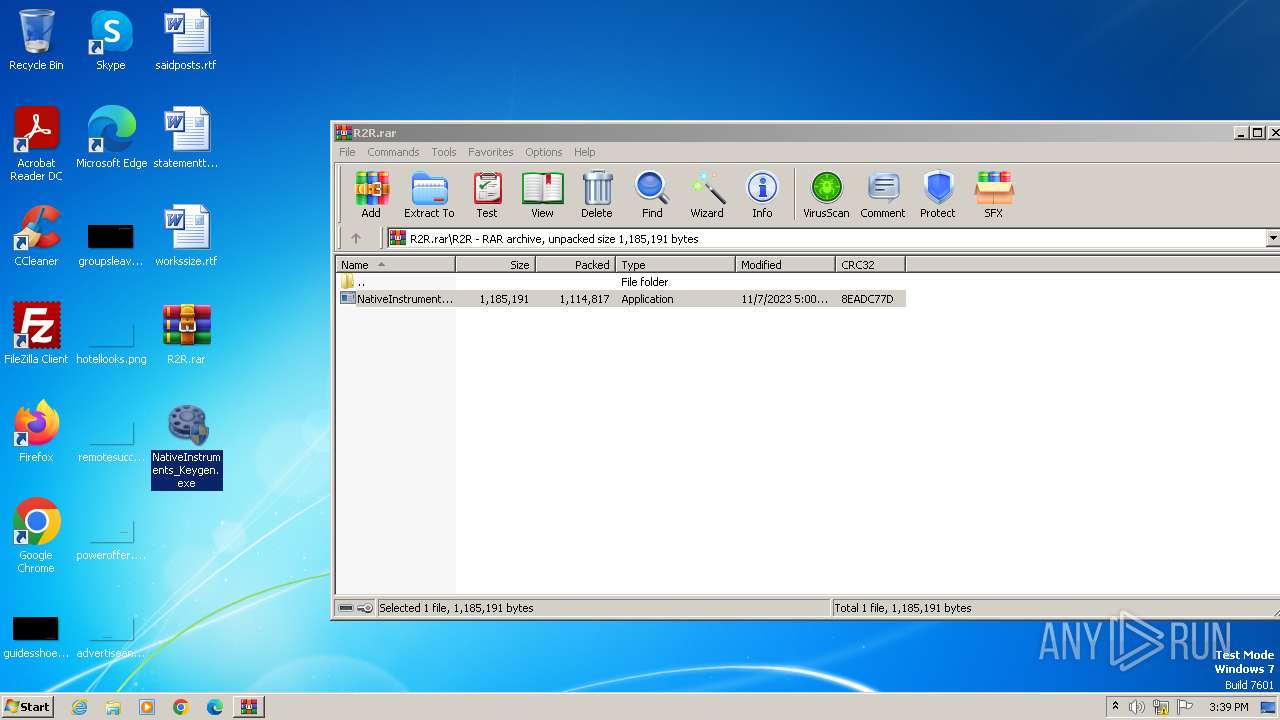Click packed size value 1,114,817
Viewport: 1280px width, 720px height.
pyautogui.click(x=584, y=299)
